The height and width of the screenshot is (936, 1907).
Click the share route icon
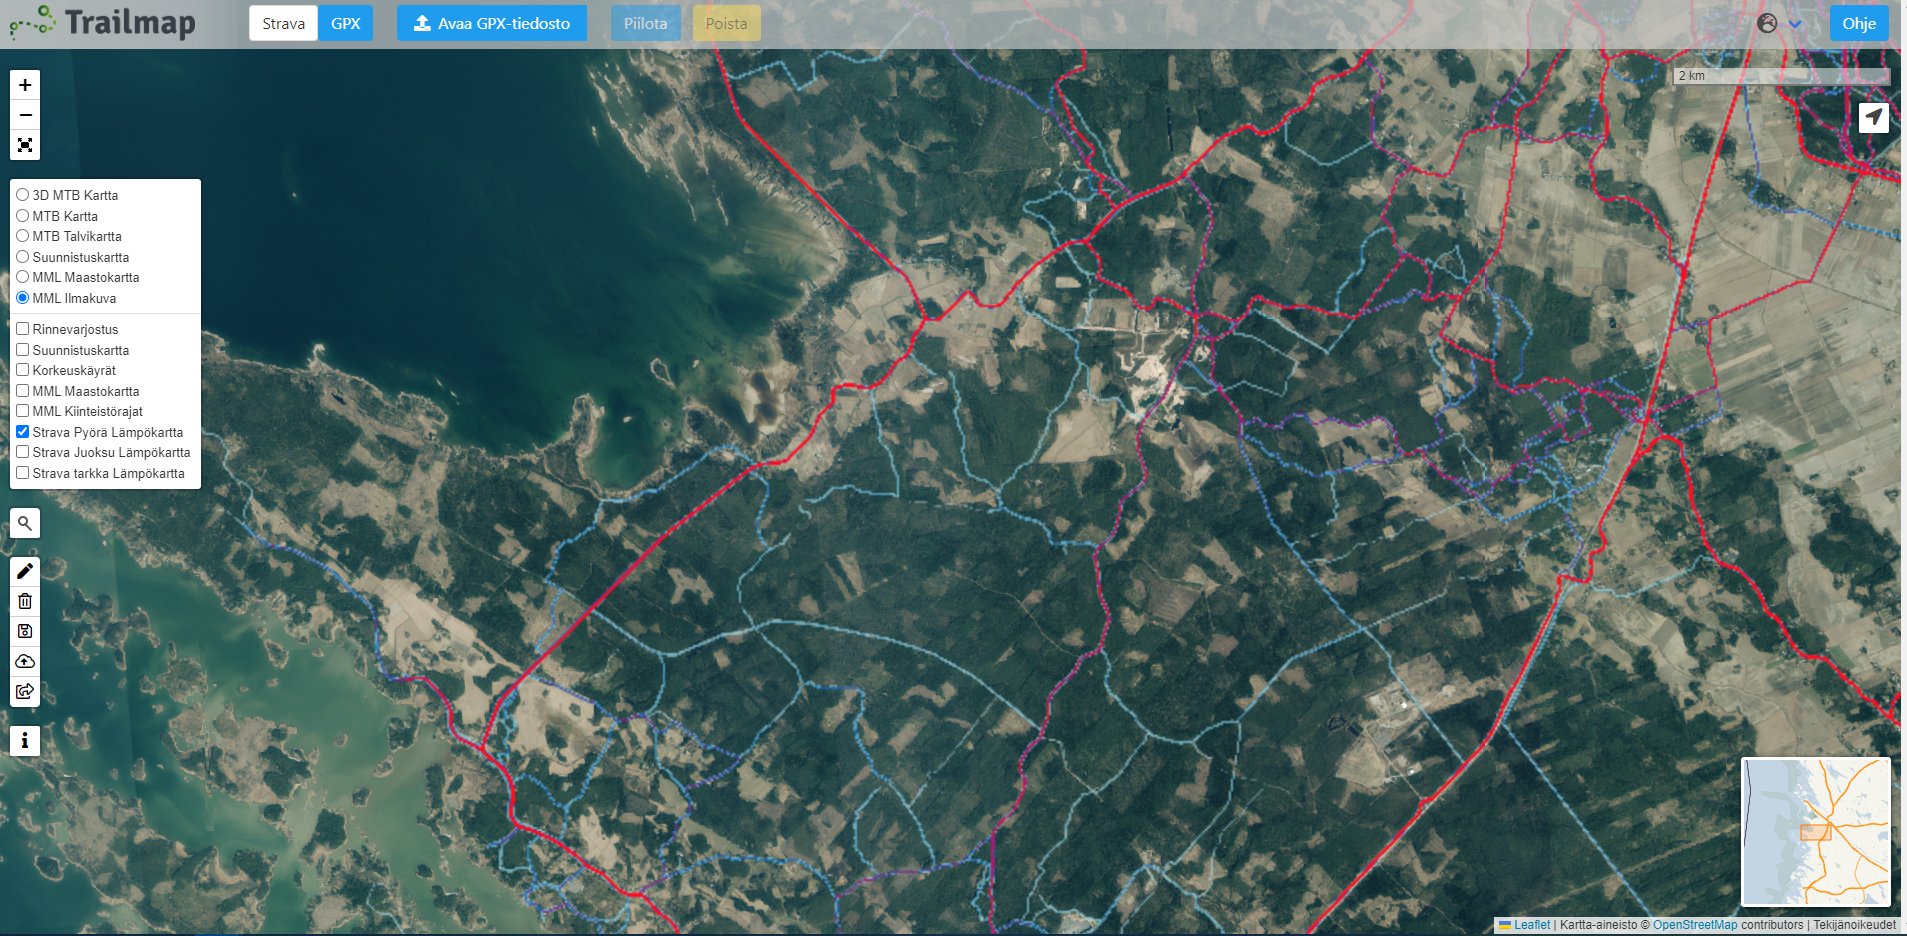coord(25,691)
